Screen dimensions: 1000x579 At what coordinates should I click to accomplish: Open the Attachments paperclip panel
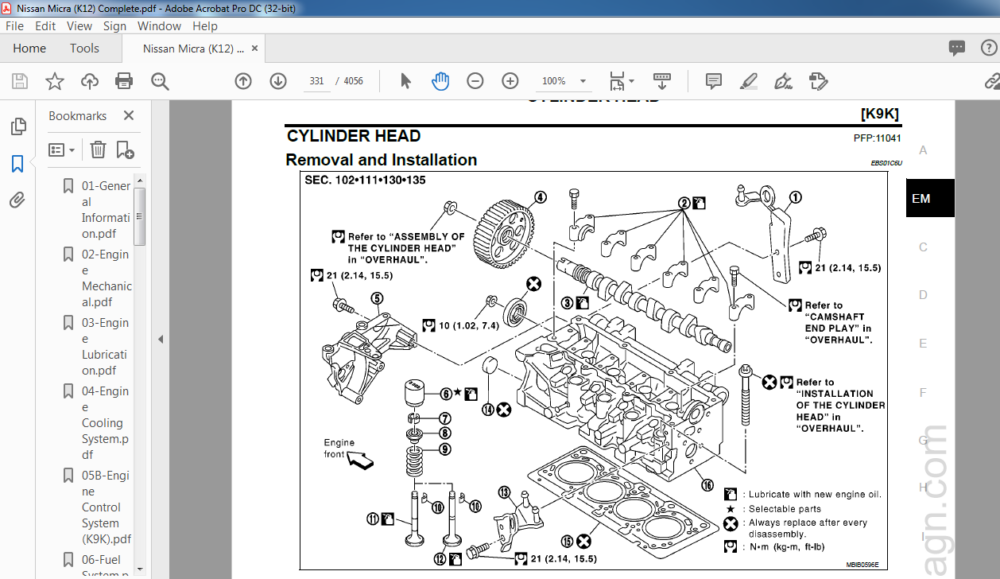click(17, 200)
